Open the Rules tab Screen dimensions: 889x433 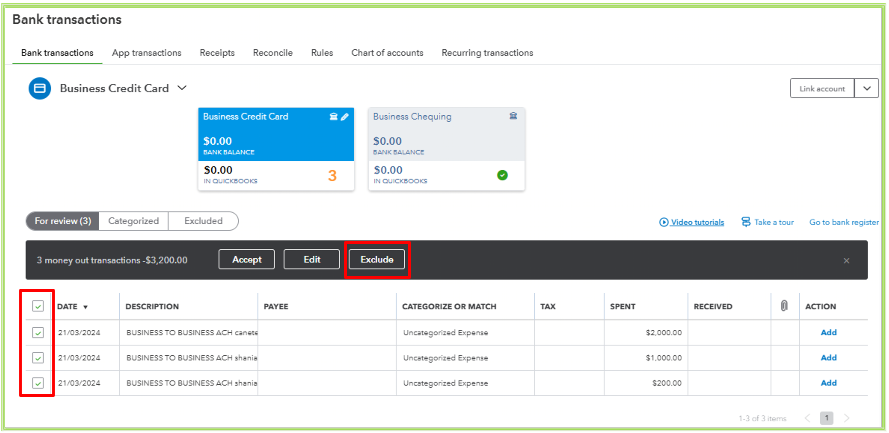pos(322,53)
